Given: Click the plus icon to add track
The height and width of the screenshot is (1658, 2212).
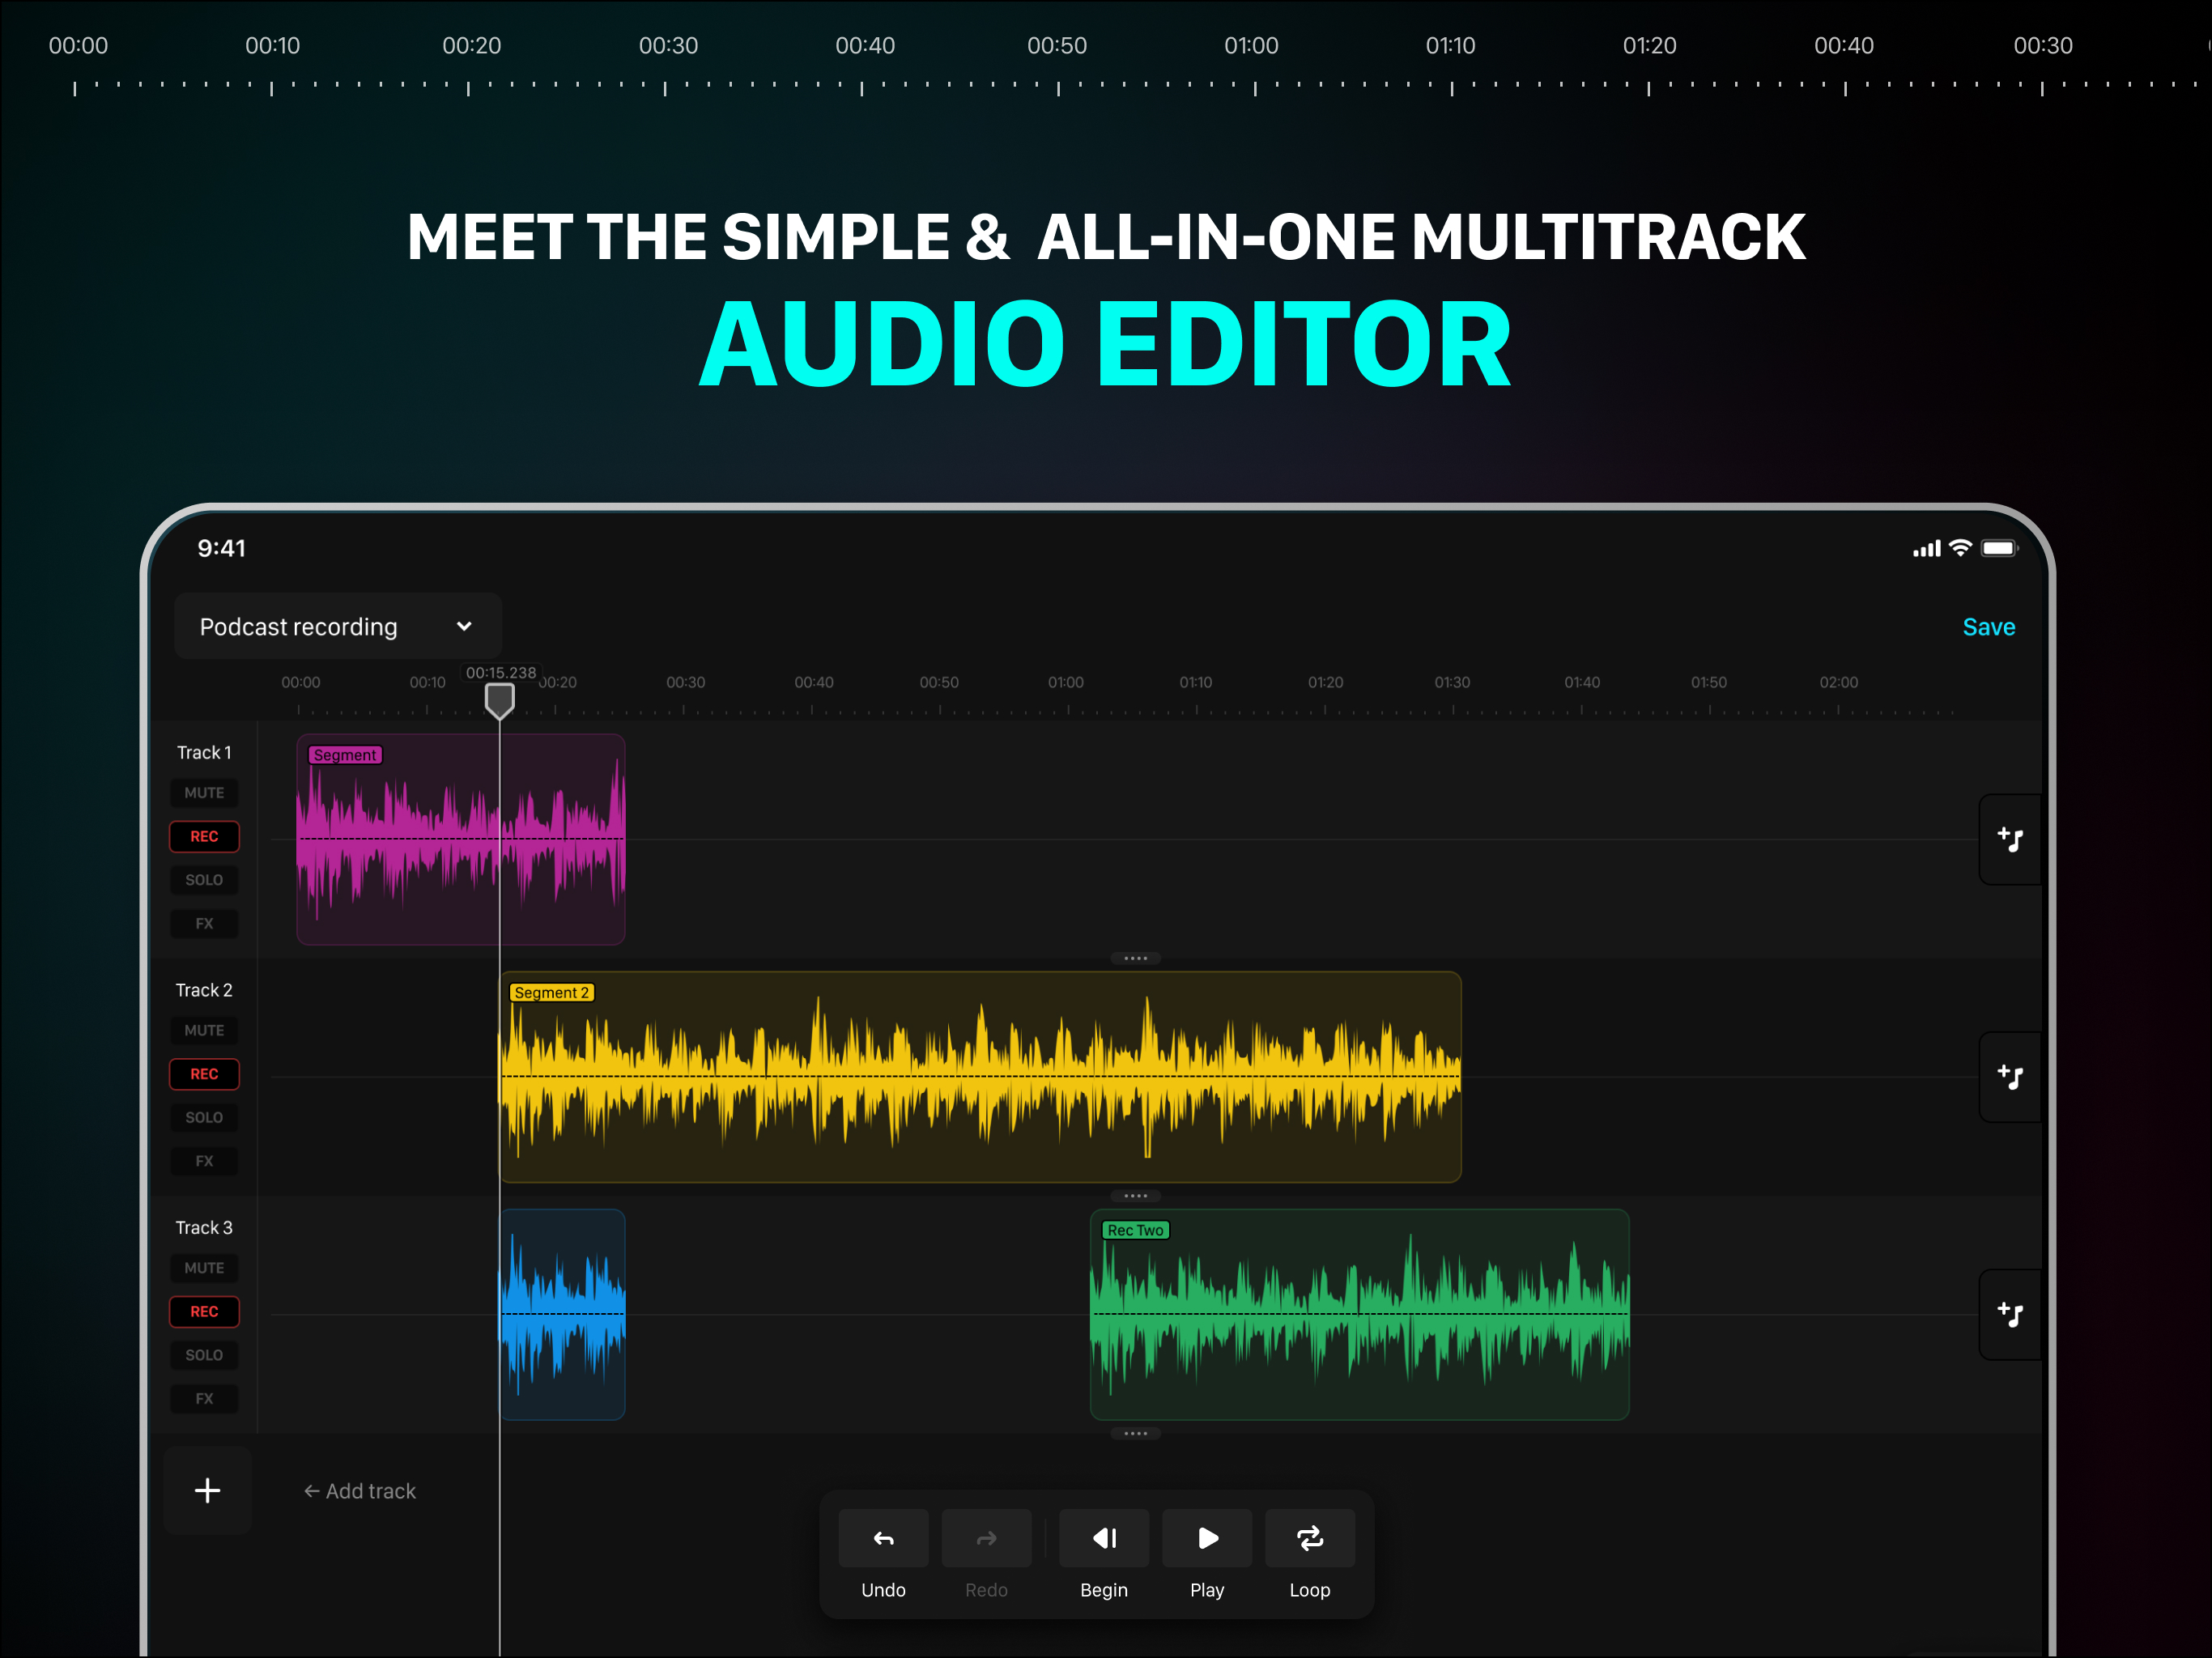Looking at the screenshot, I should tap(208, 1491).
